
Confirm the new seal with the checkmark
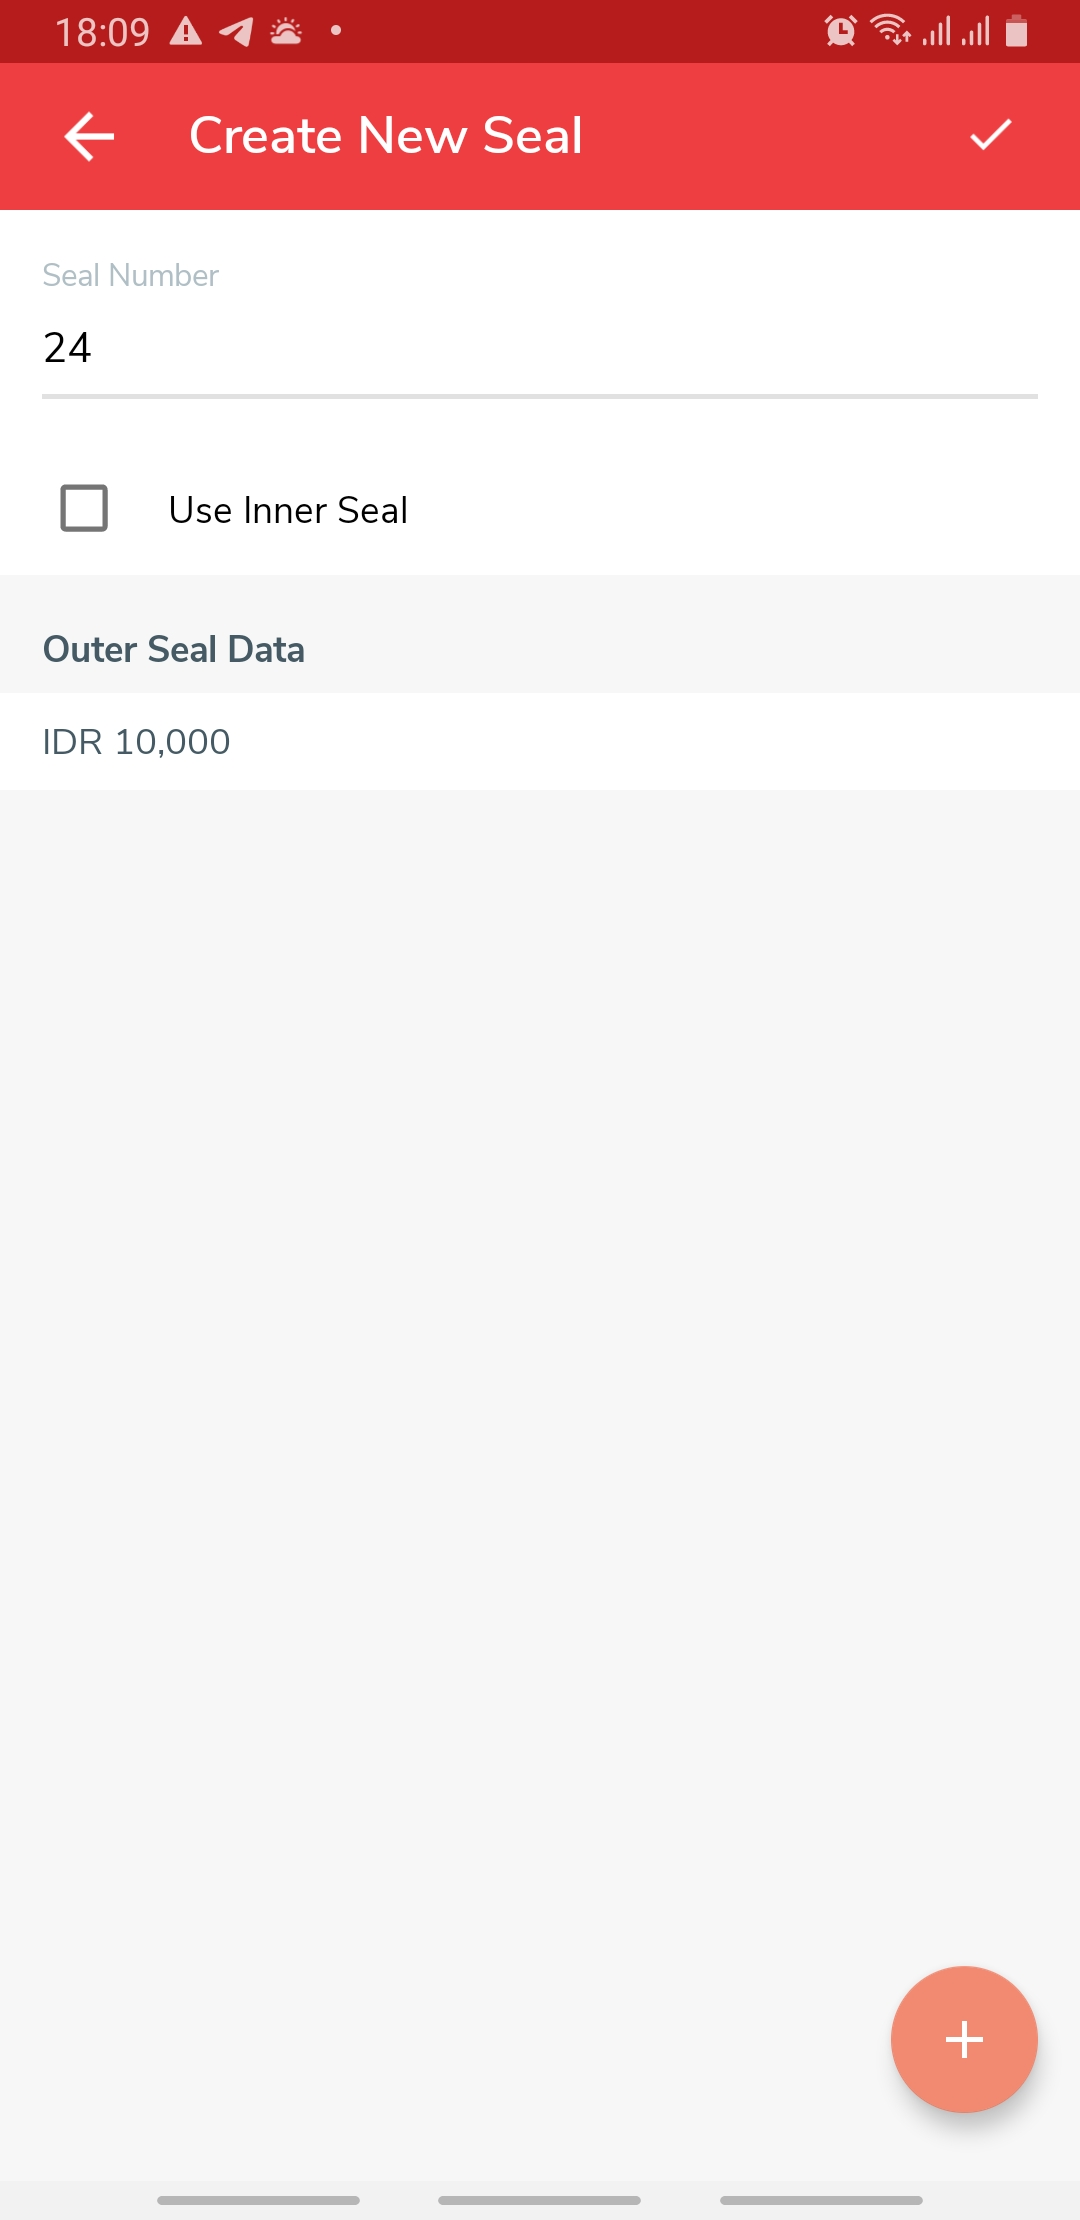coord(991,135)
